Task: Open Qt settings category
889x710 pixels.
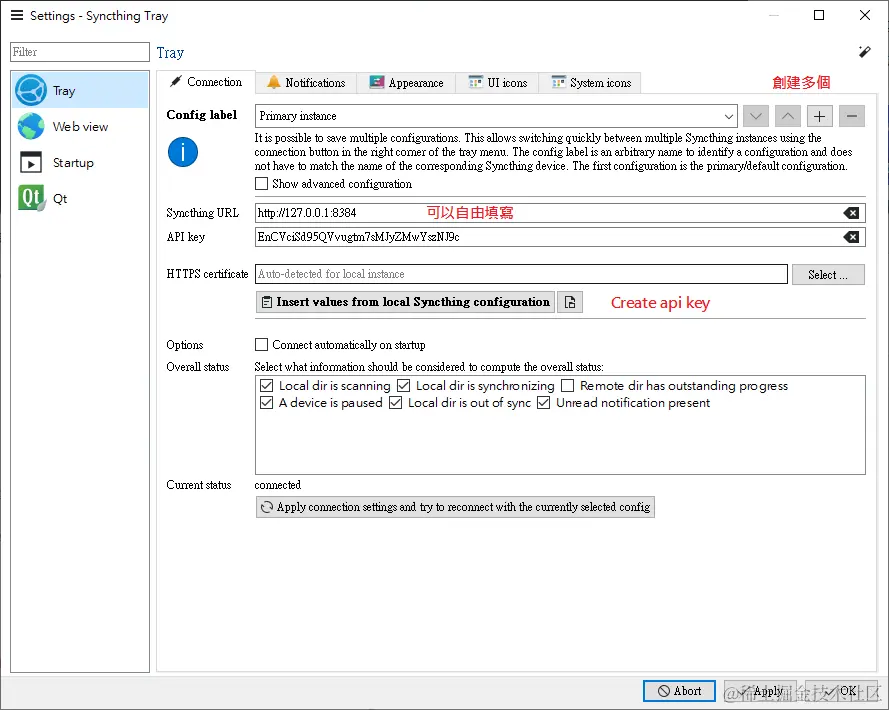Action: click(x=80, y=198)
